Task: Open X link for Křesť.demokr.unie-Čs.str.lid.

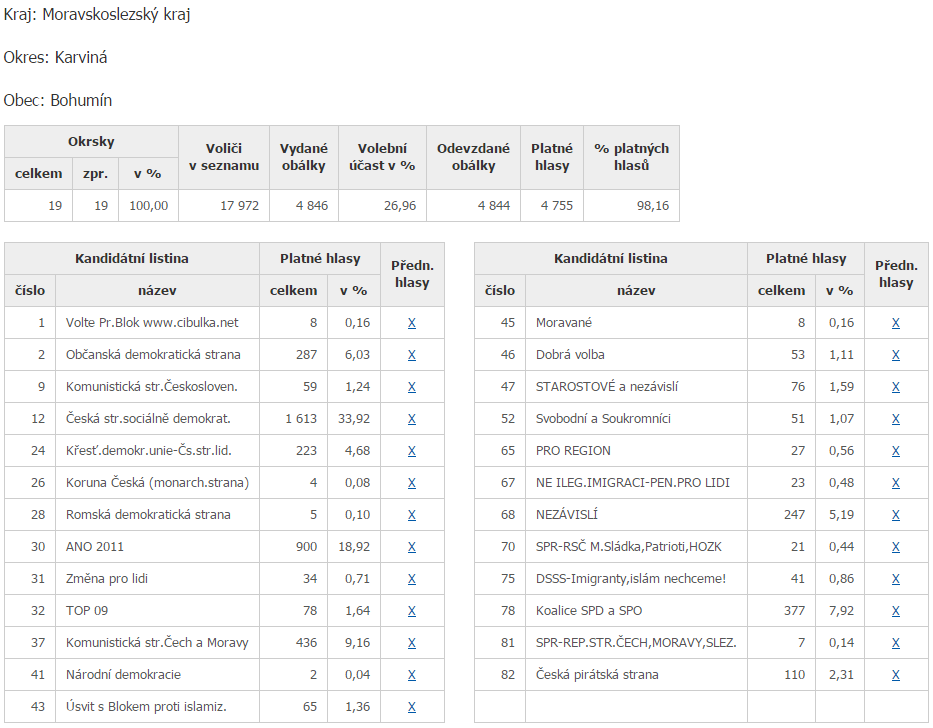Action: [x=412, y=451]
